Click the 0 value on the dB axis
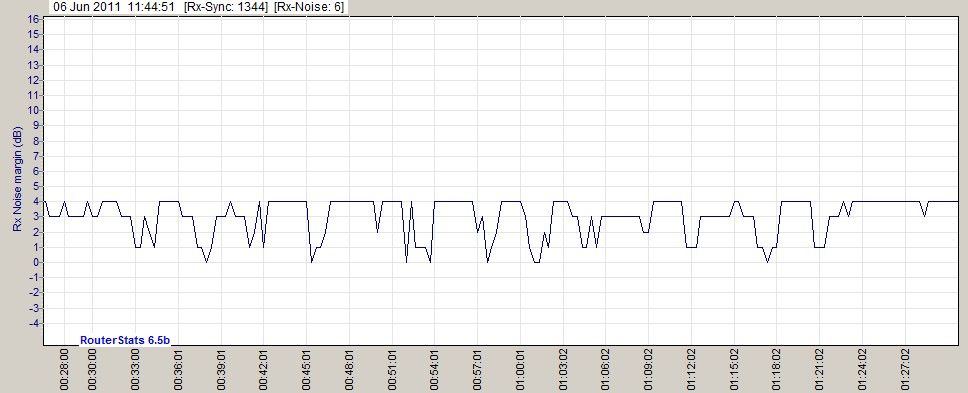Screen dimensions: 968x393 36,262
